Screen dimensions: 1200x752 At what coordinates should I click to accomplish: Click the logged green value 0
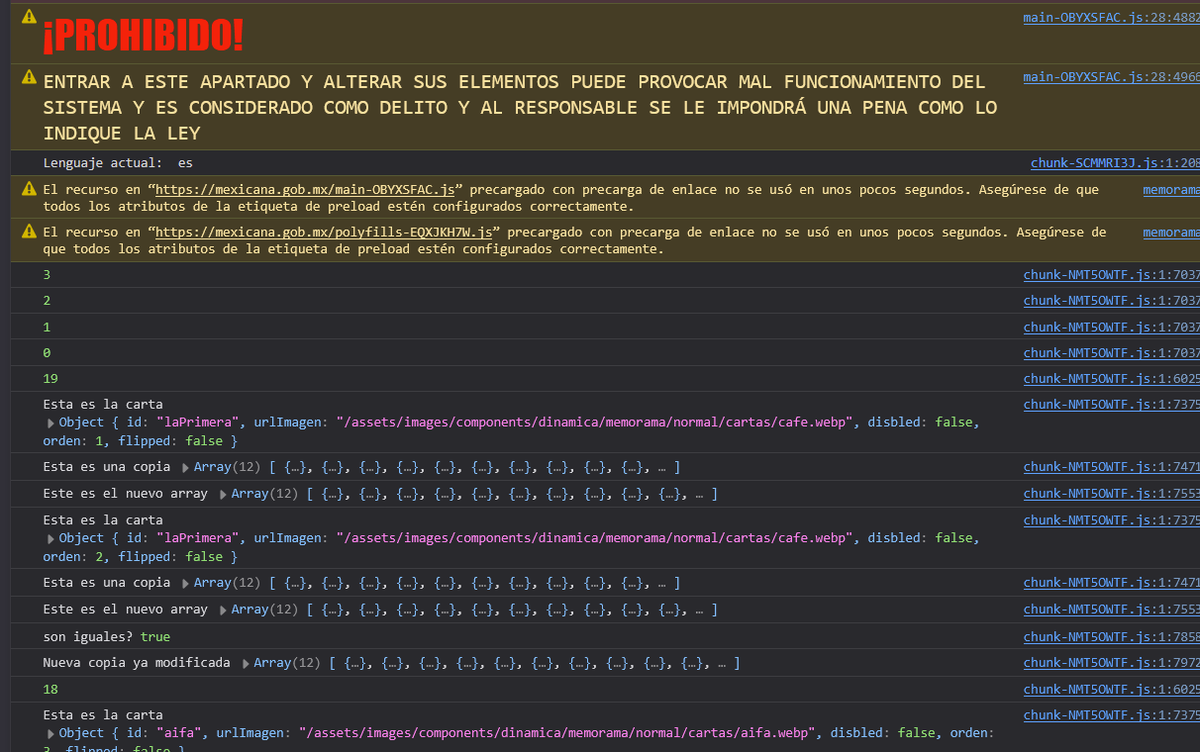[x=47, y=353]
